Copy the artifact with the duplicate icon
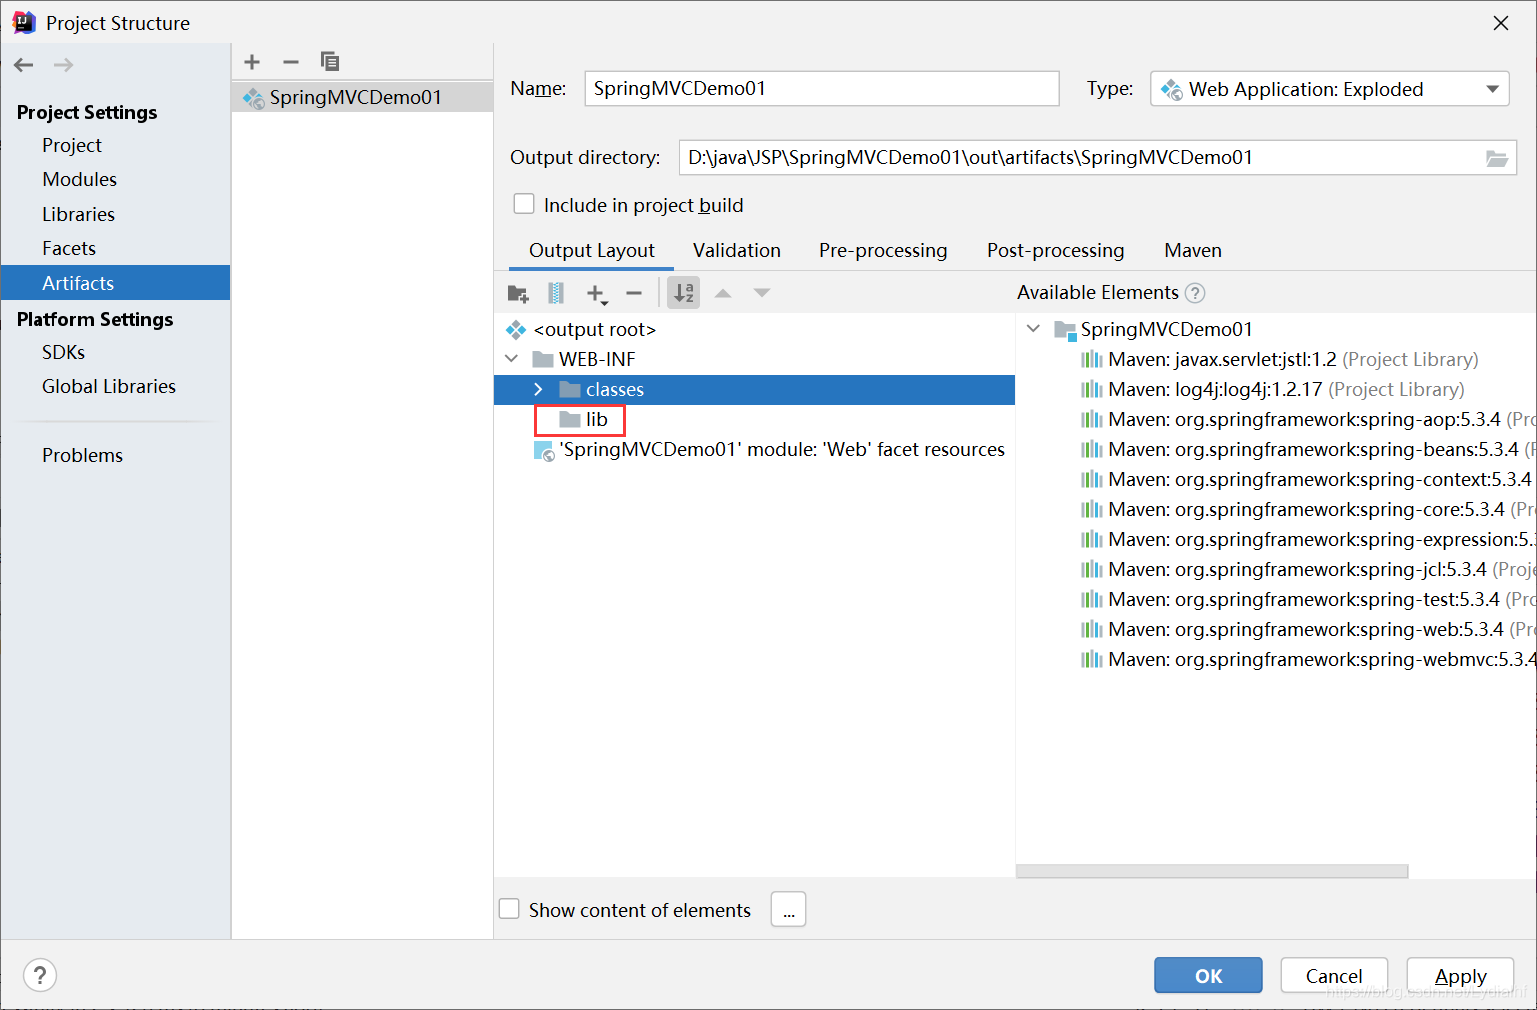The width and height of the screenshot is (1537, 1010). click(x=330, y=62)
